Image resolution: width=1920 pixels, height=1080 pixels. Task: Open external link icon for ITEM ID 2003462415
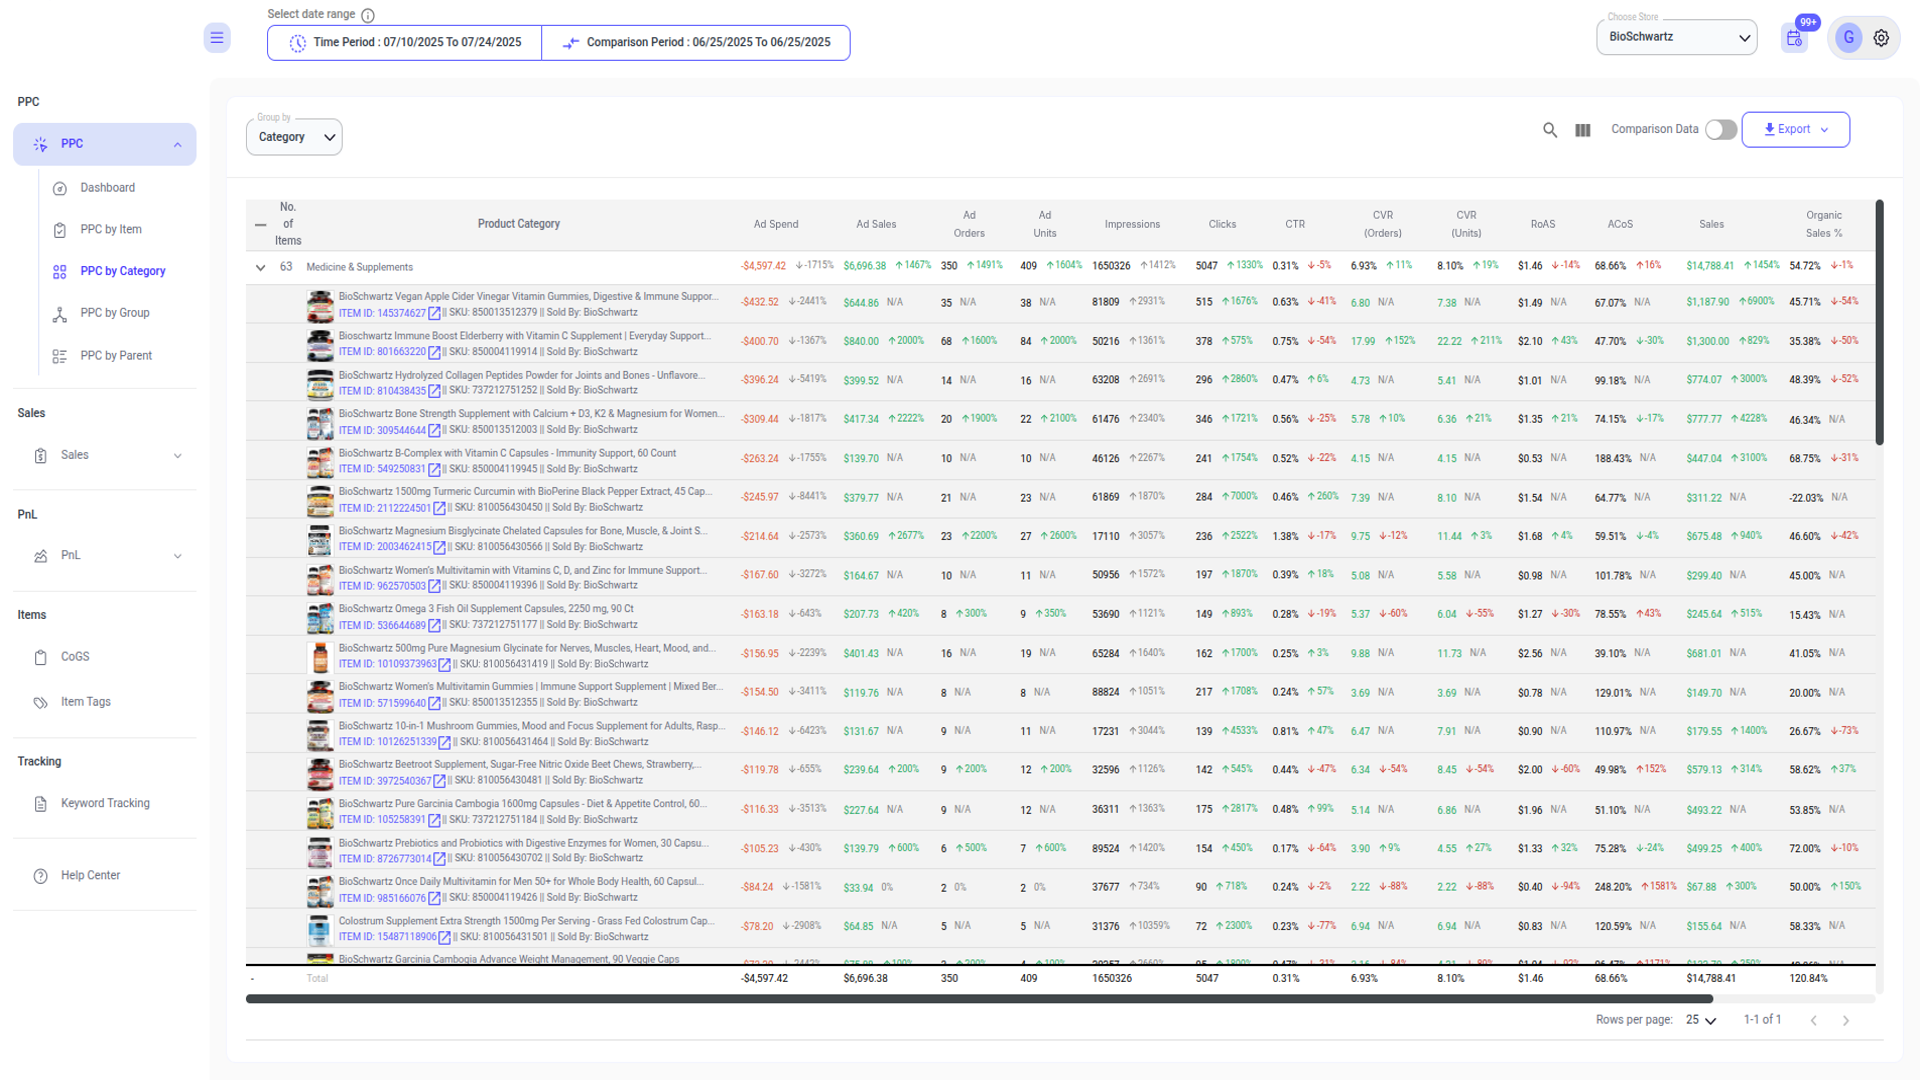(x=439, y=548)
